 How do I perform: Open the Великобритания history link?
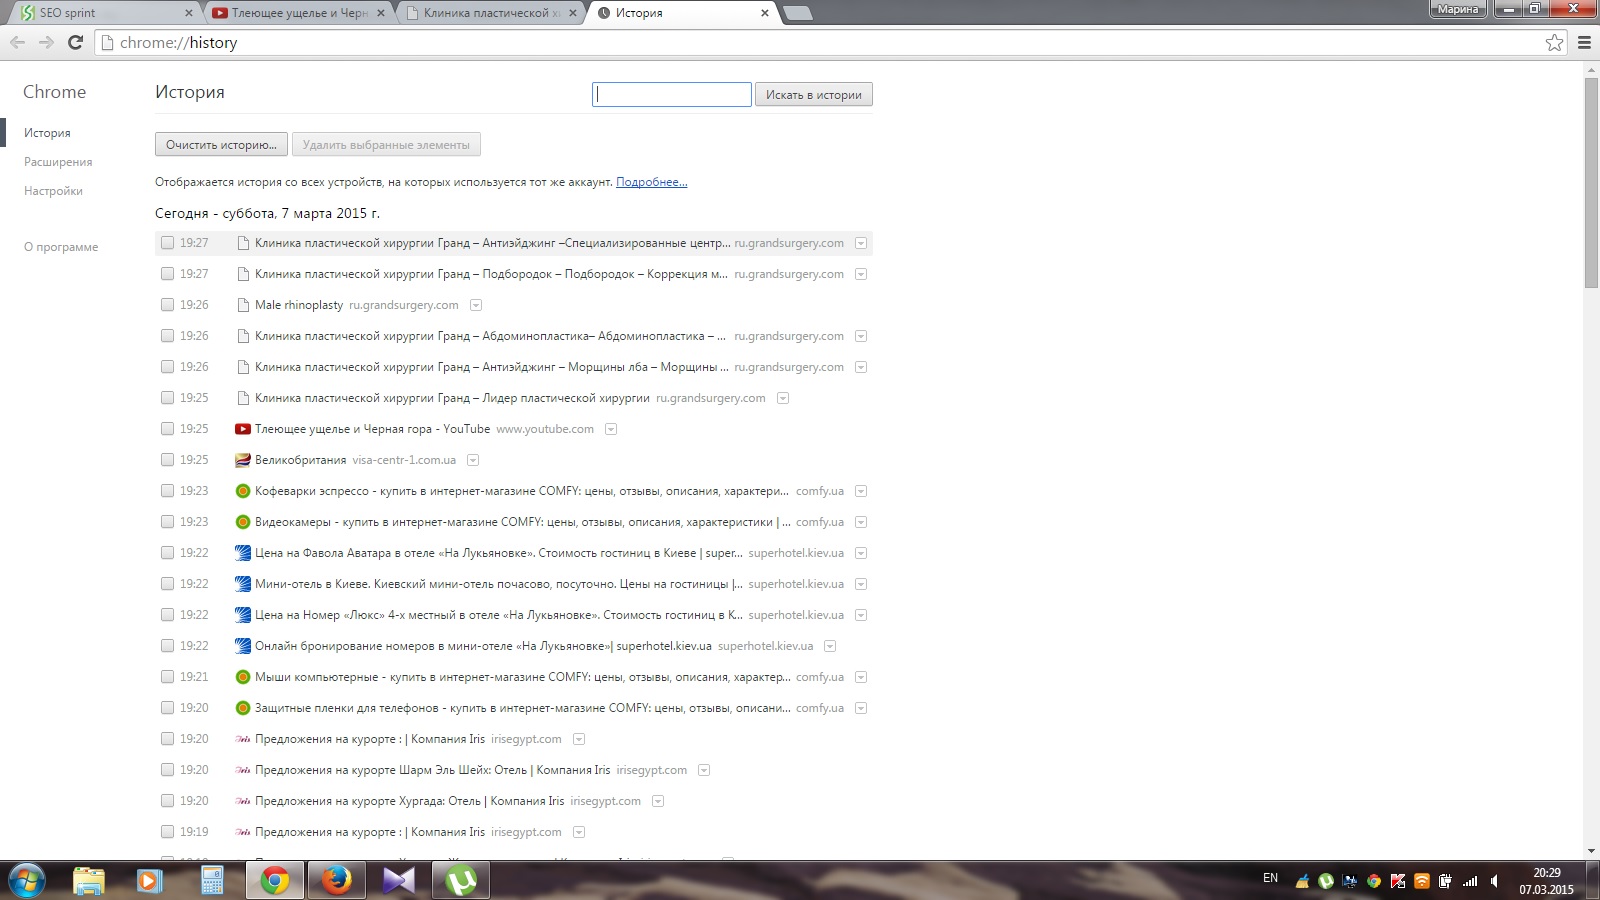[x=300, y=460]
